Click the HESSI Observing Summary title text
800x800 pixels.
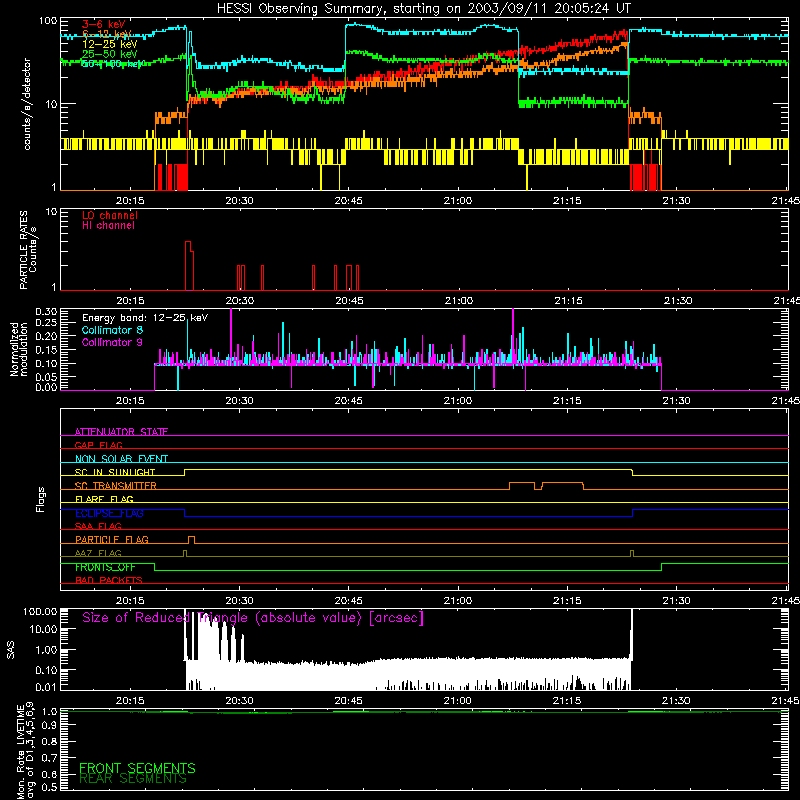423,9
